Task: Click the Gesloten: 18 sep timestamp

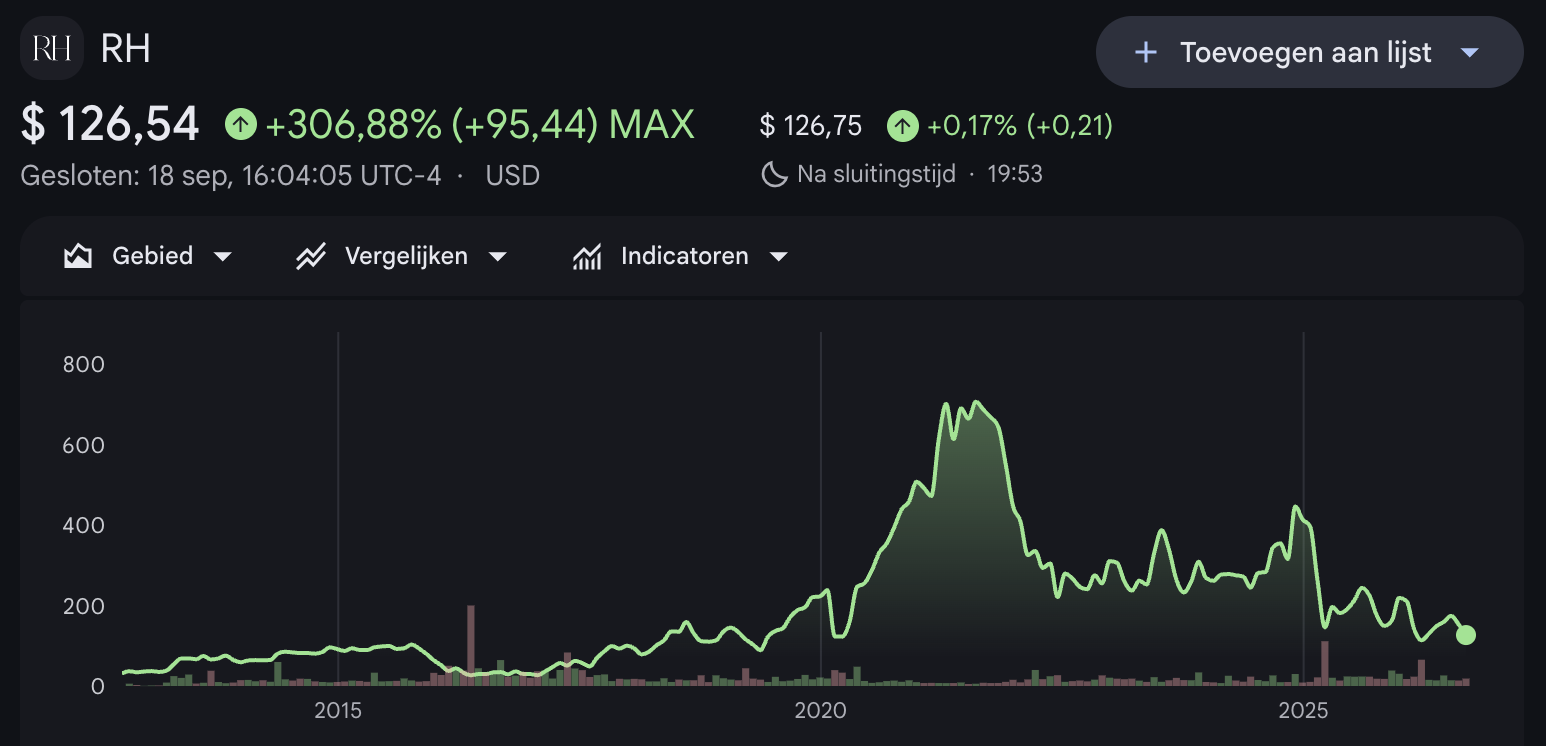Action: point(231,176)
